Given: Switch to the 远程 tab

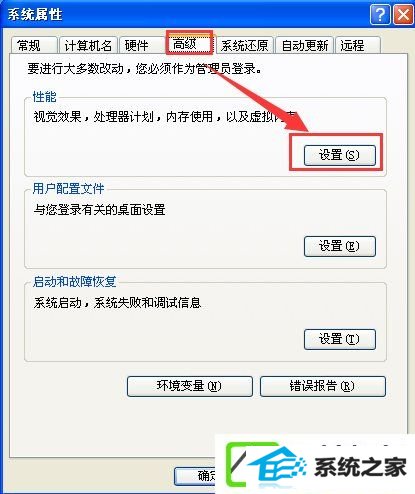Looking at the screenshot, I should coord(358,45).
